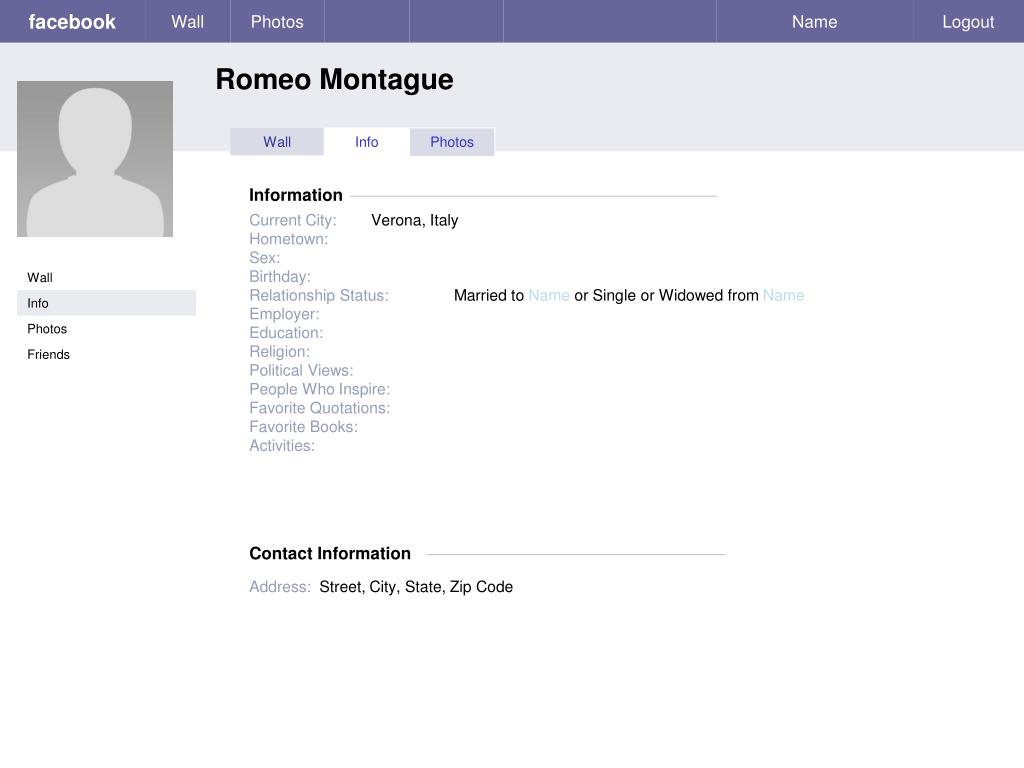1024x768 pixels.
Task: Click the profile picture placeholder
Action: click(95, 159)
